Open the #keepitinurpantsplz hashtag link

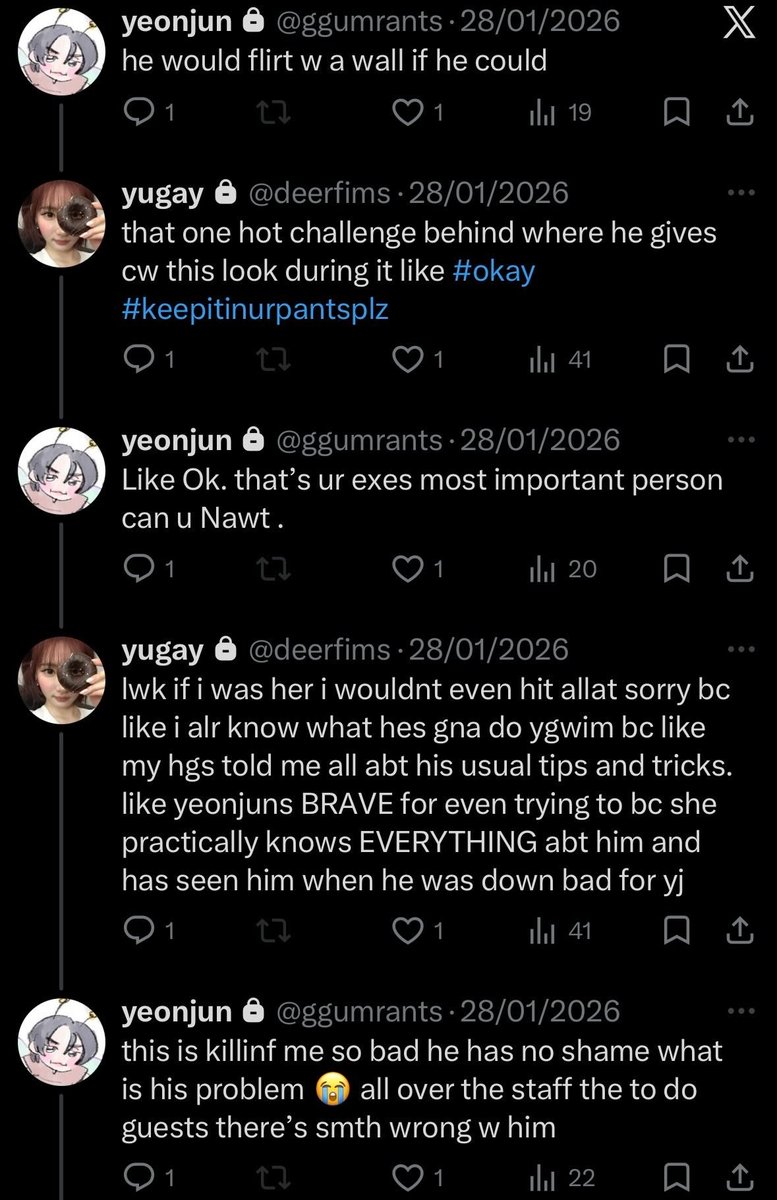tap(255, 309)
